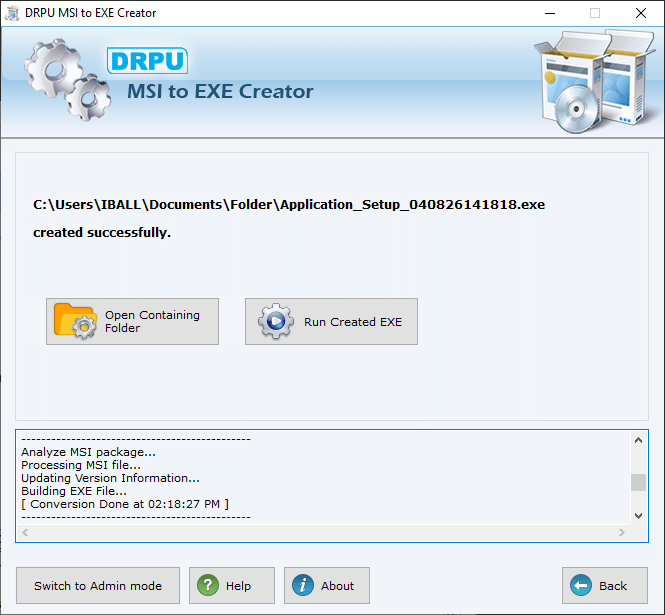The height and width of the screenshot is (615, 665).
Task: Click the blue info icon
Action: pyautogui.click(x=303, y=585)
